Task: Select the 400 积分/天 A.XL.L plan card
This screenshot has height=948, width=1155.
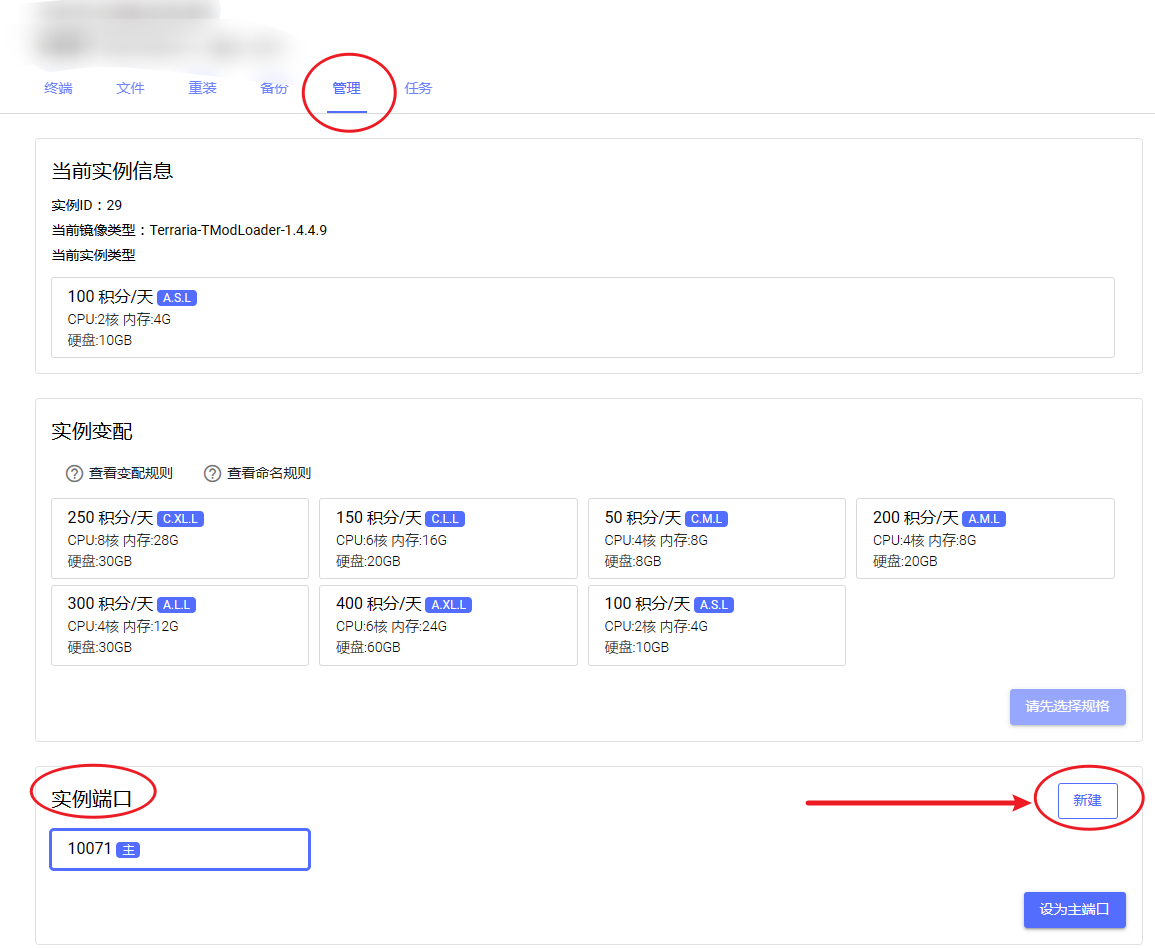Action: (x=448, y=625)
